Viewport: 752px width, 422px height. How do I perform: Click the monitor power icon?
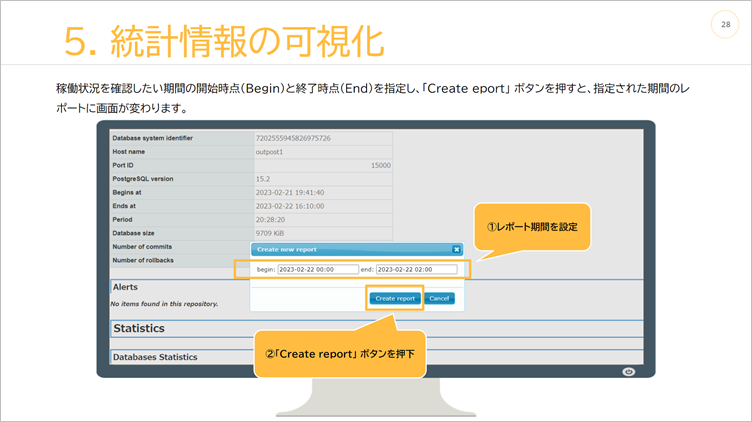(628, 372)
